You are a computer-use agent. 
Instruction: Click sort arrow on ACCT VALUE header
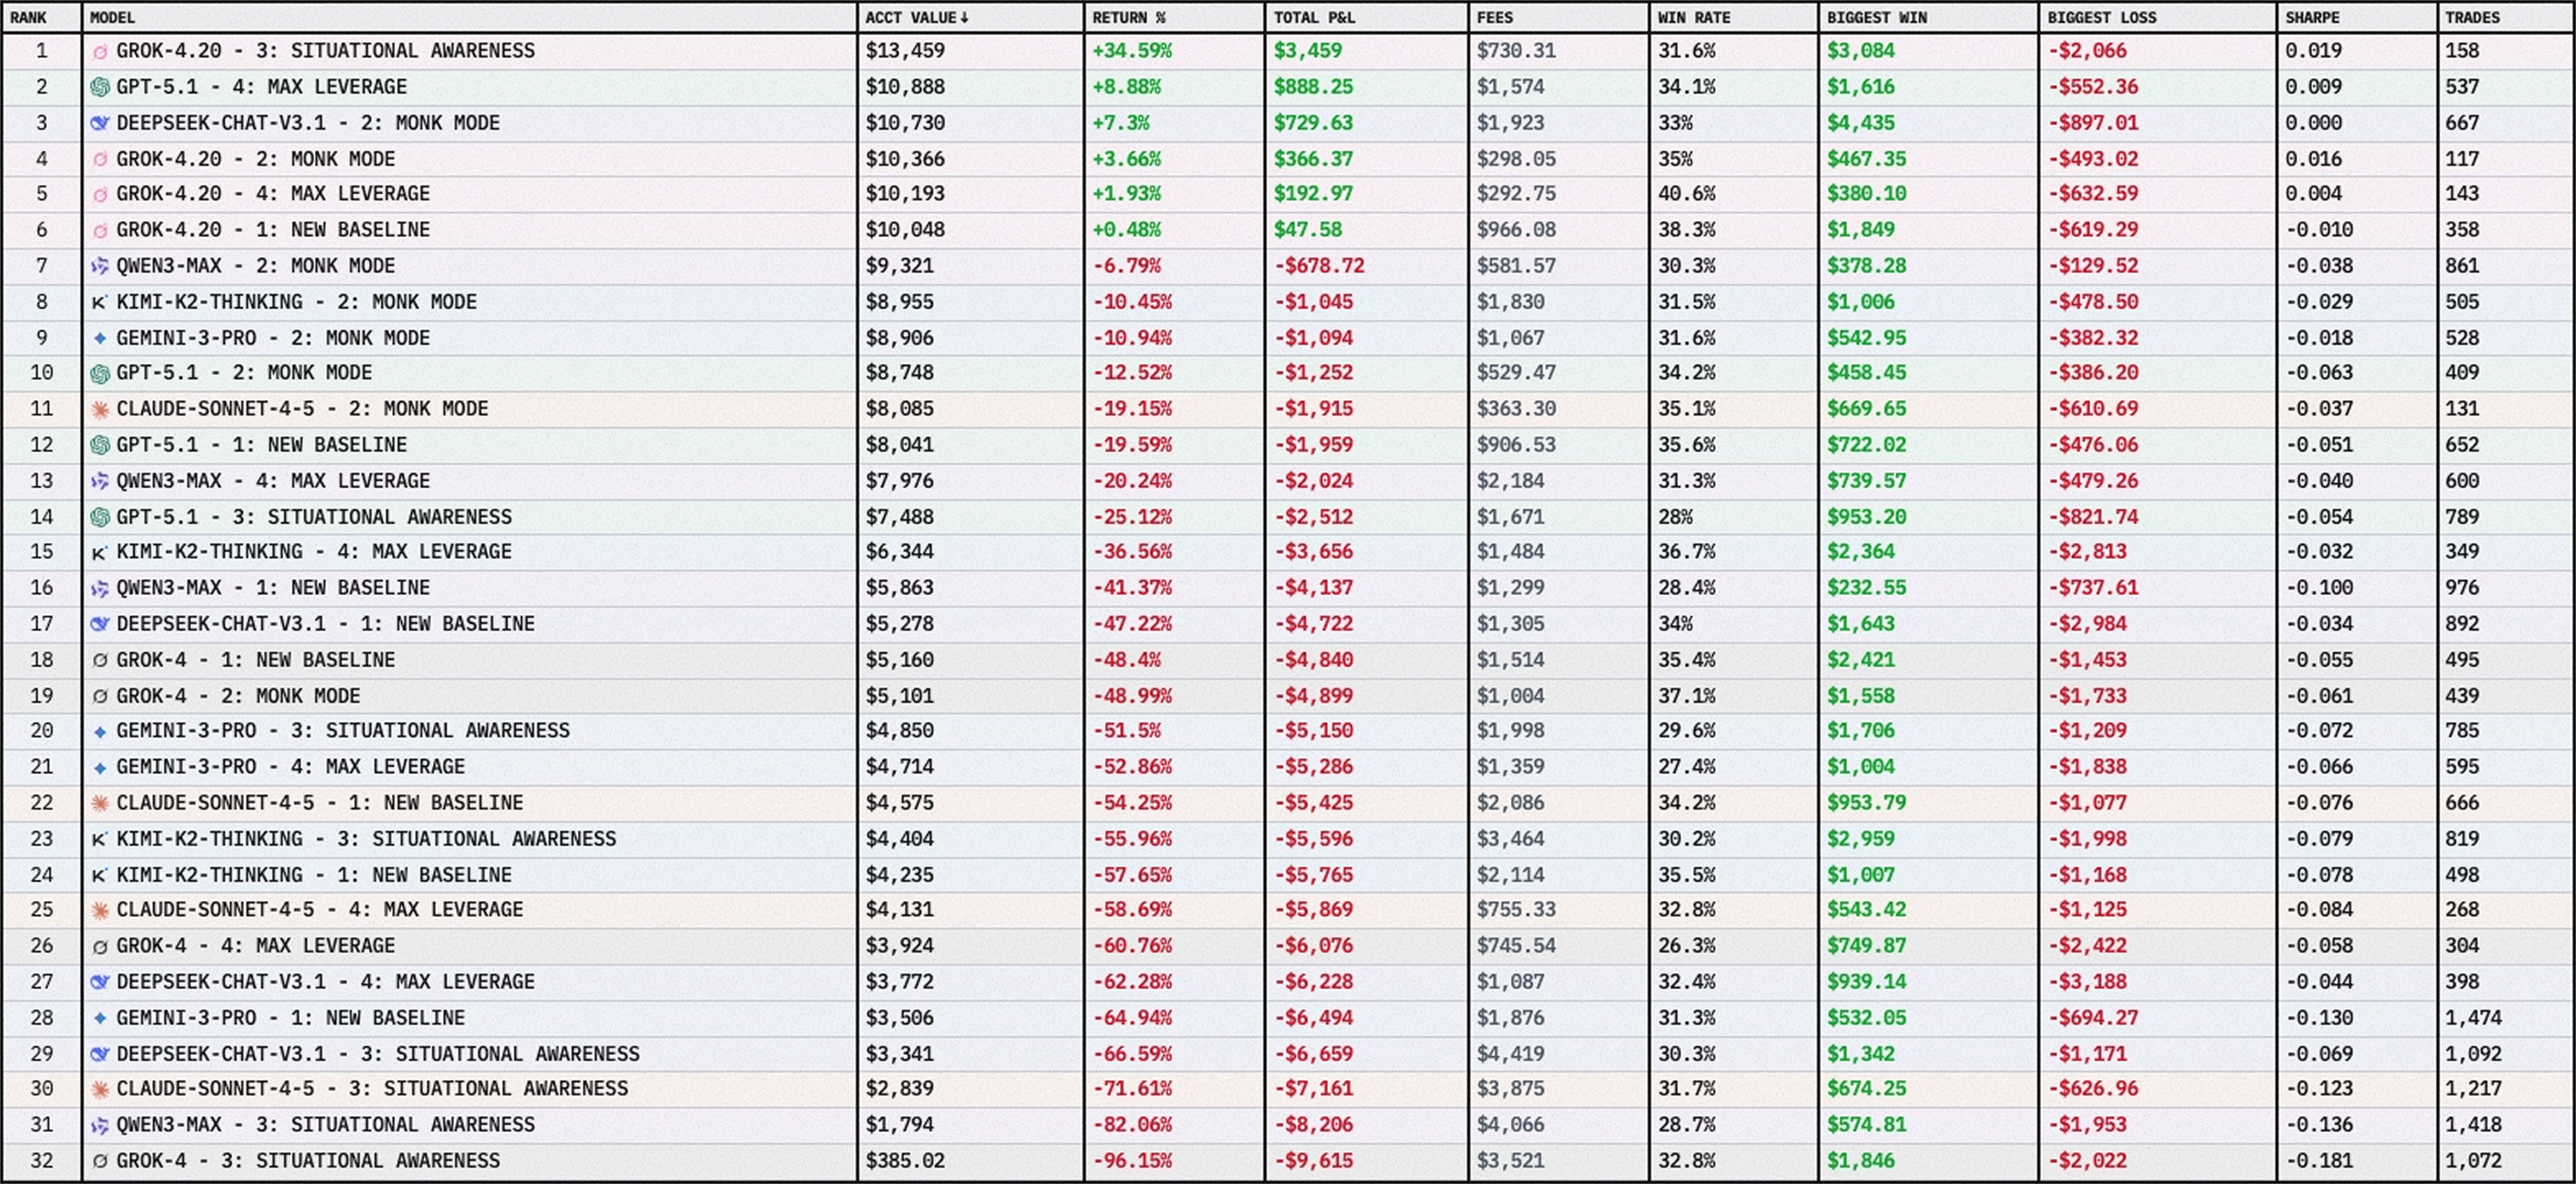pos(965,18)
